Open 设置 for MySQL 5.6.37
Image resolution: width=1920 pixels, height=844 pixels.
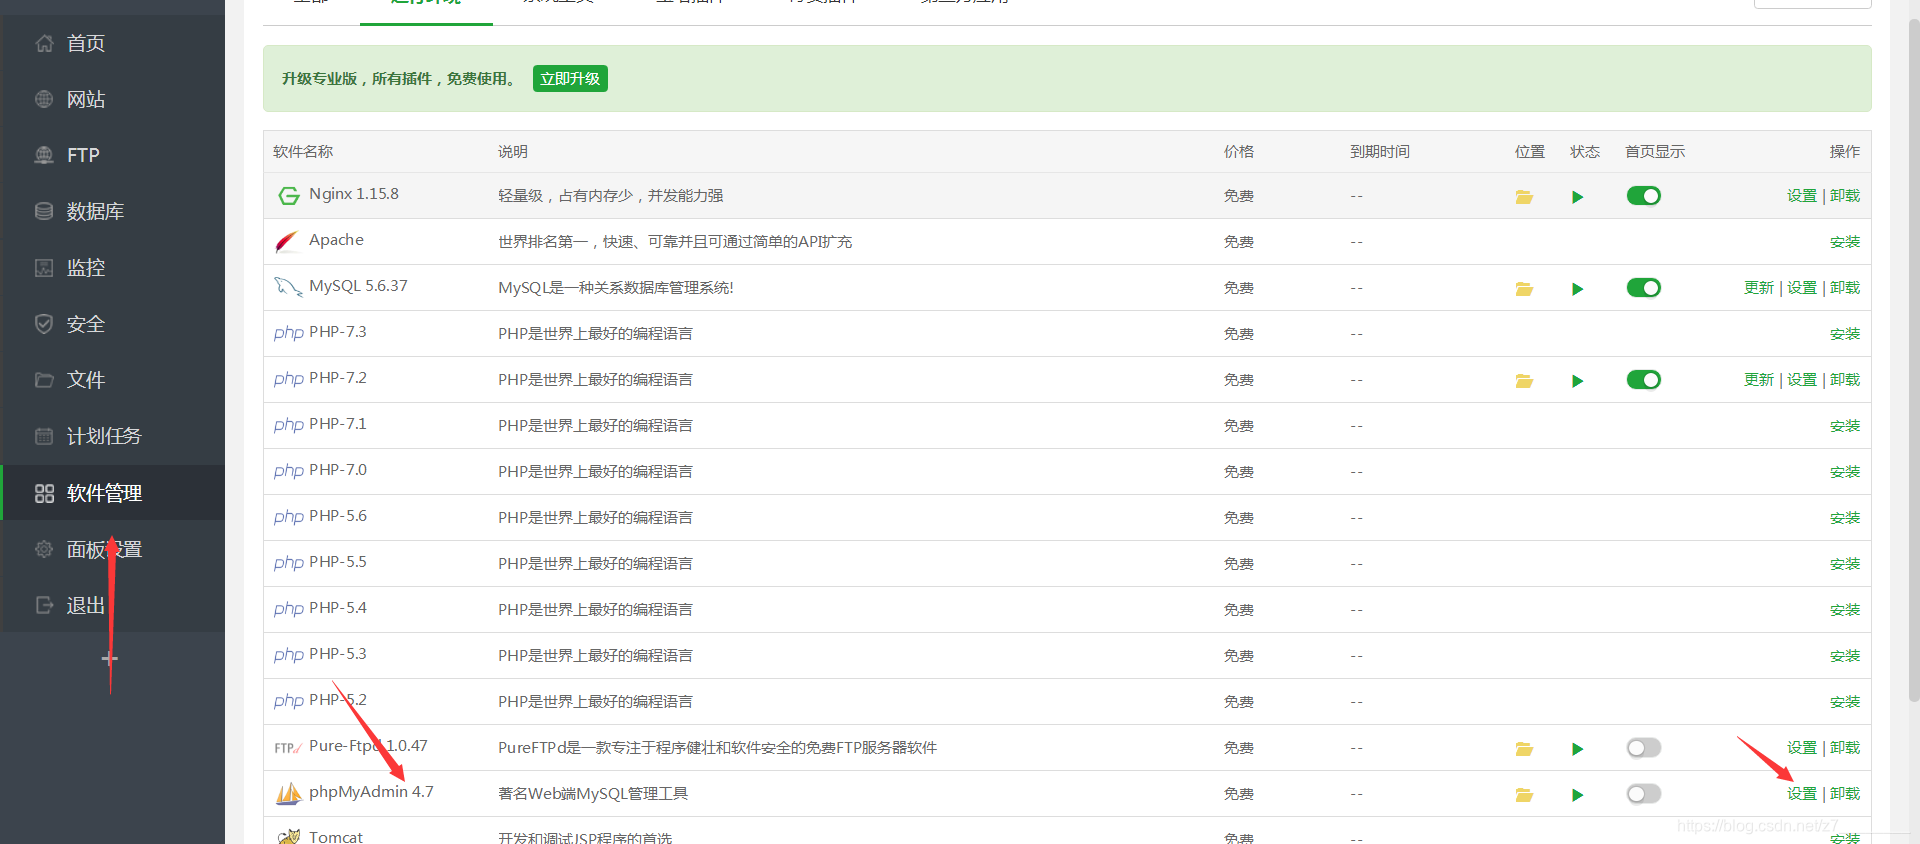pos(1802,288)
